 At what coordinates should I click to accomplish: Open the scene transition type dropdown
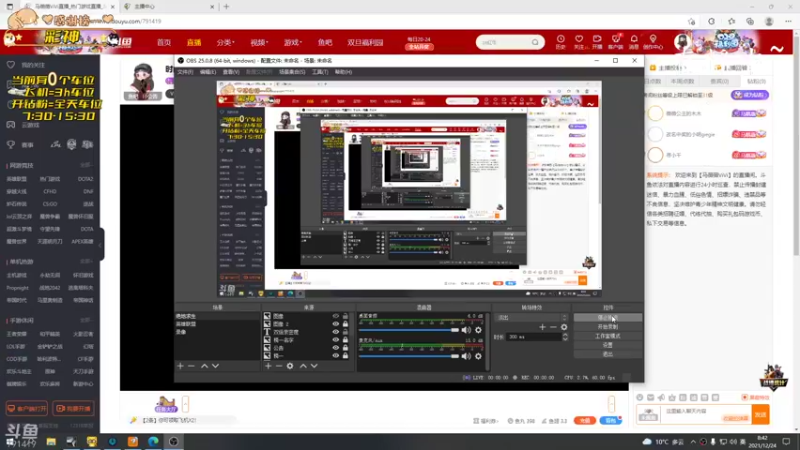click(531, 317)
